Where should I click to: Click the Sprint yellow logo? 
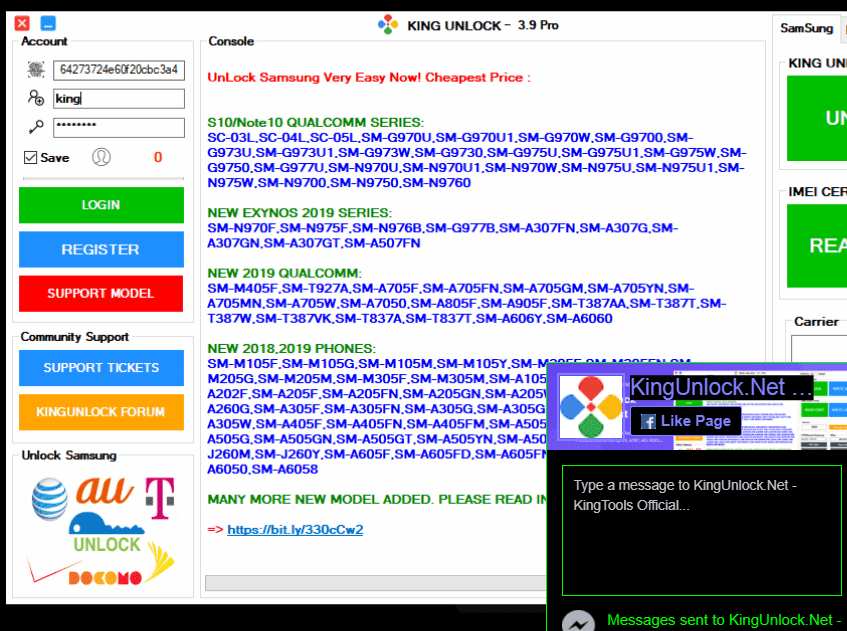click(160, 563)
